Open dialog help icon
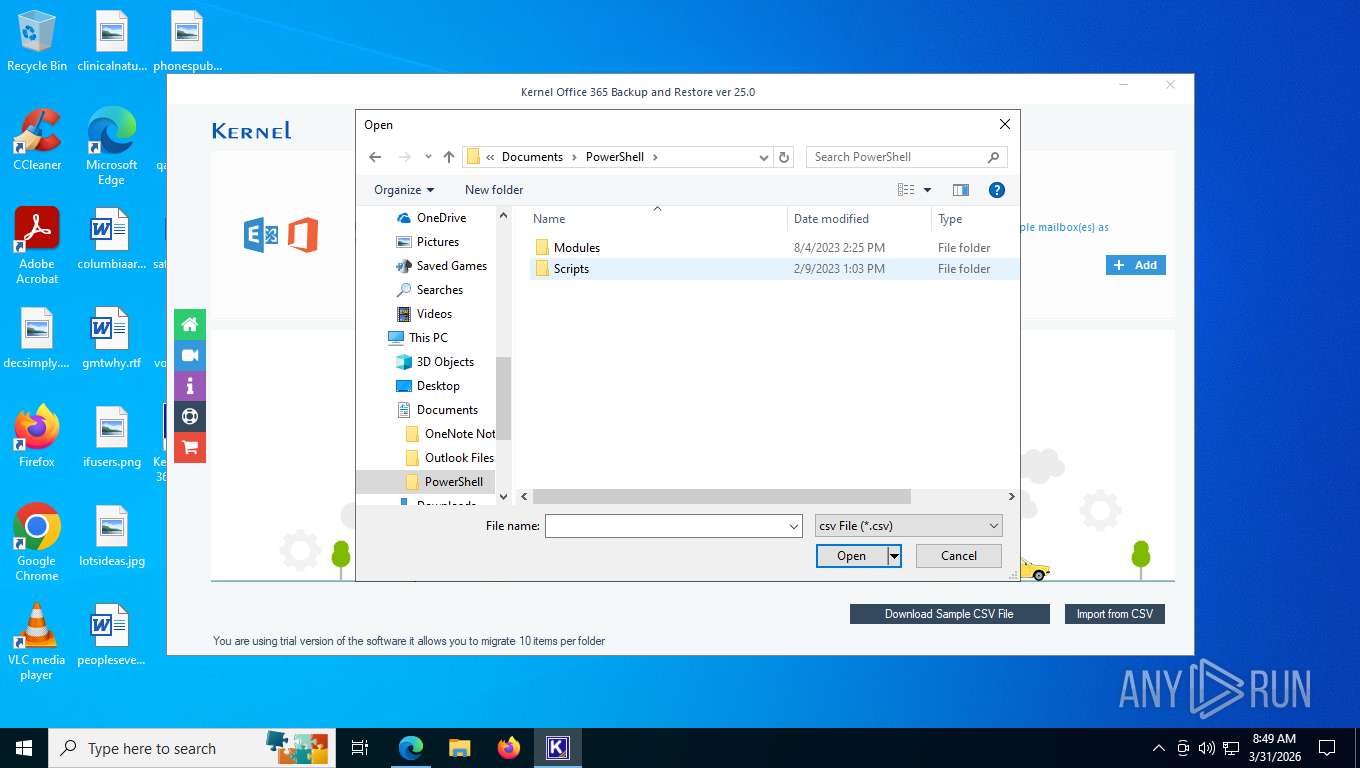The width and height of the screenshot is (1360, 768). (996, 190)
